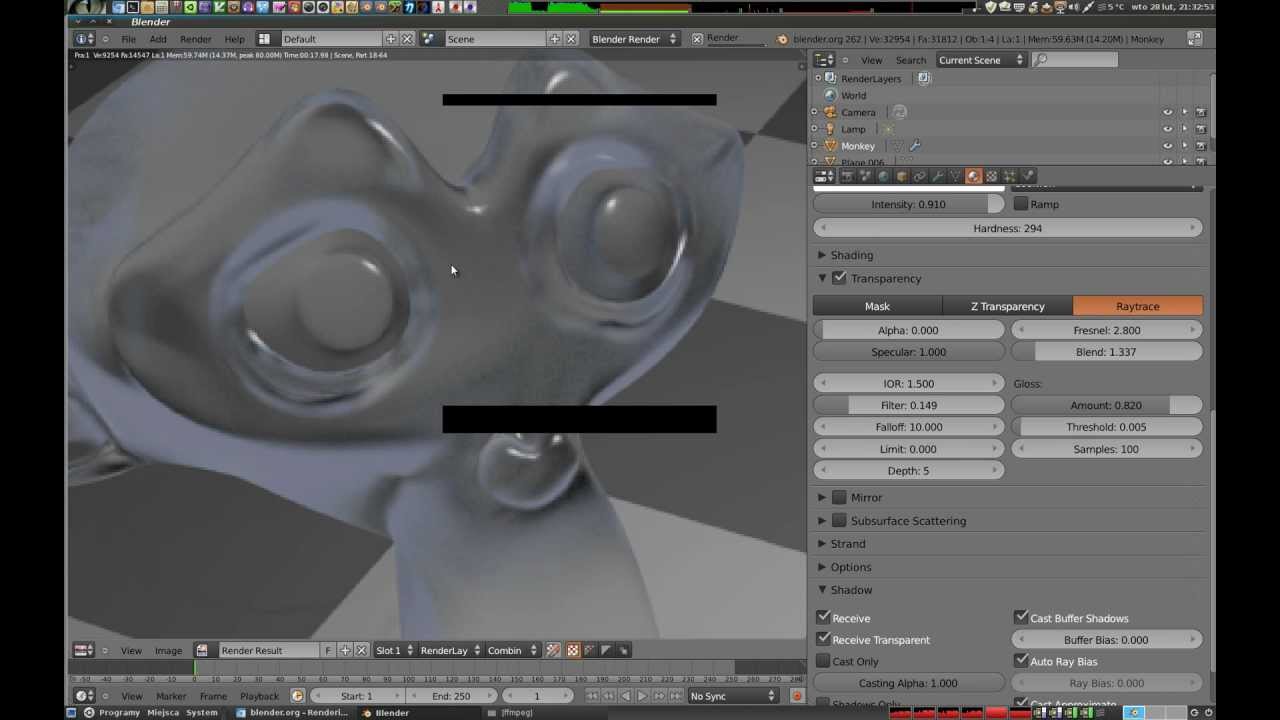
Task: Open the Particles properties tab icon
Action: tap(1009, 176)
